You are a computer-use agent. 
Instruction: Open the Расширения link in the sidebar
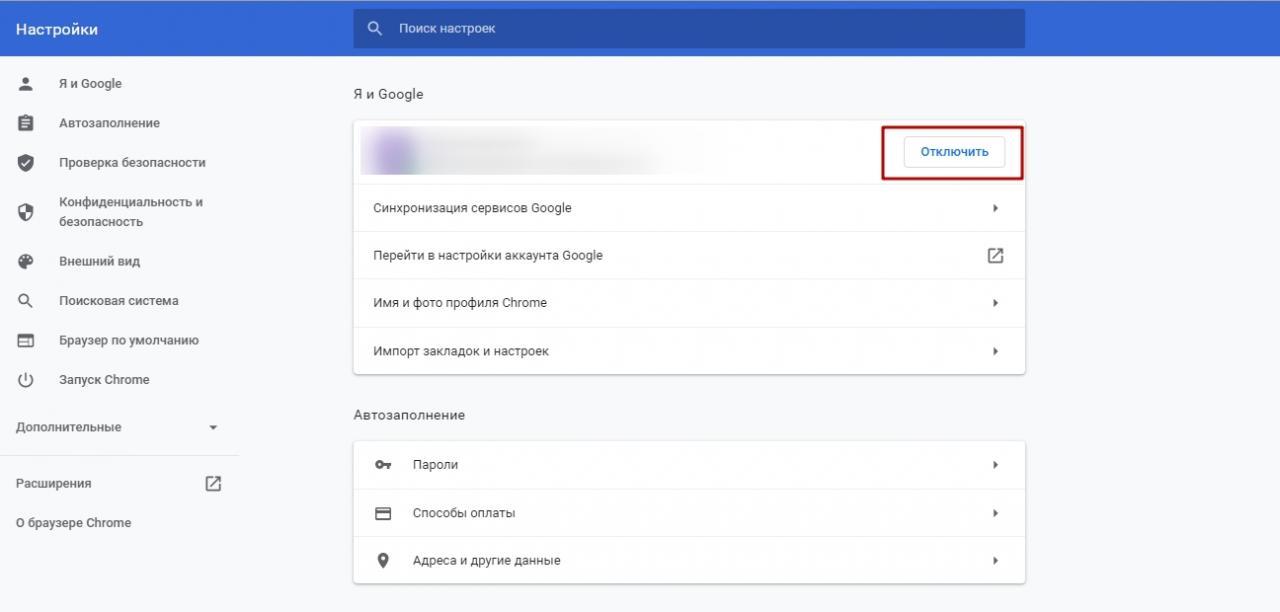(x=54, y=483)
